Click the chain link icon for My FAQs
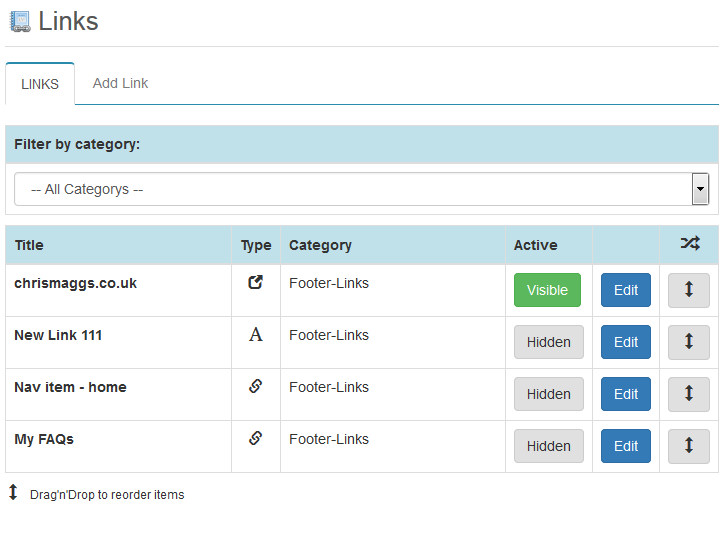Screen dimensions: 728x560 [x=255, y=438]
